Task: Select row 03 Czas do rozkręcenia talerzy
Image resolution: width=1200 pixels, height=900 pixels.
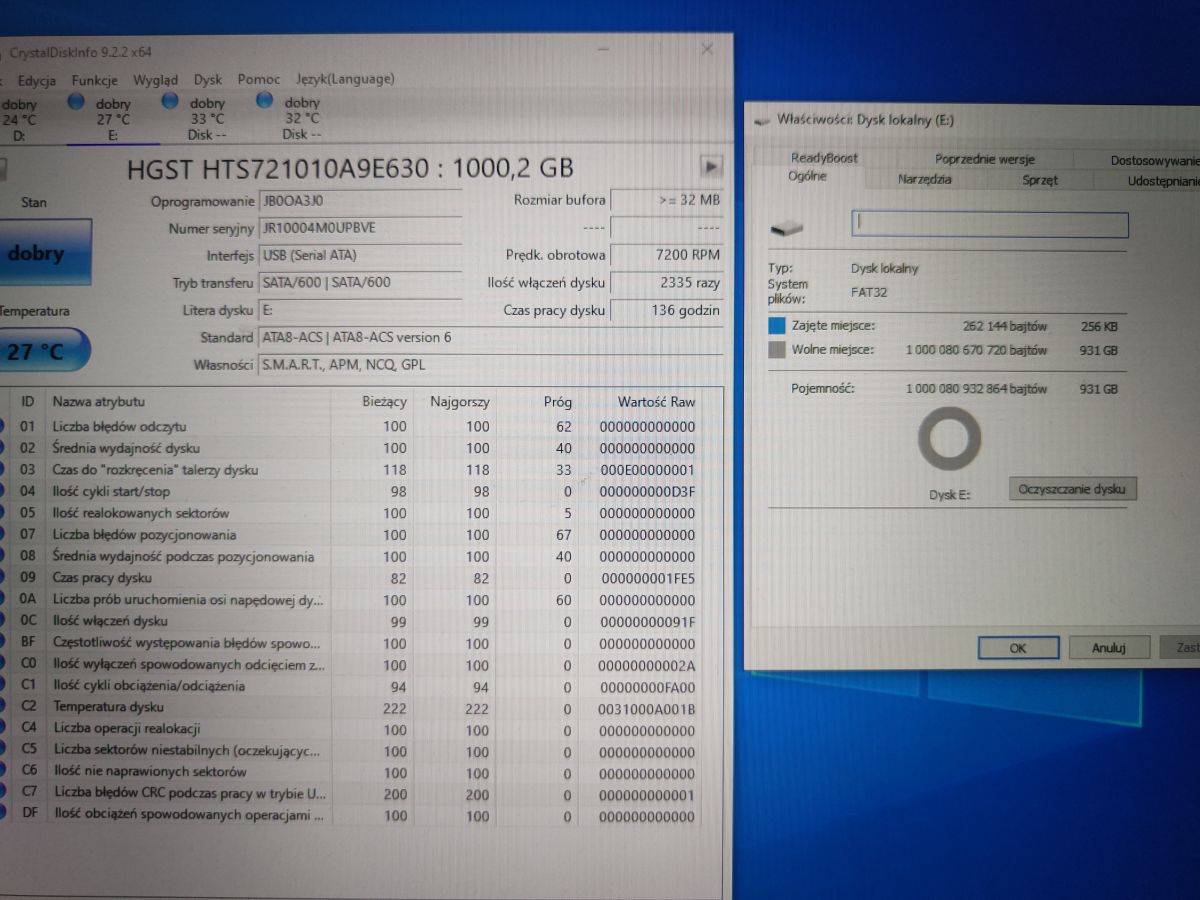Action: (358, 469)
